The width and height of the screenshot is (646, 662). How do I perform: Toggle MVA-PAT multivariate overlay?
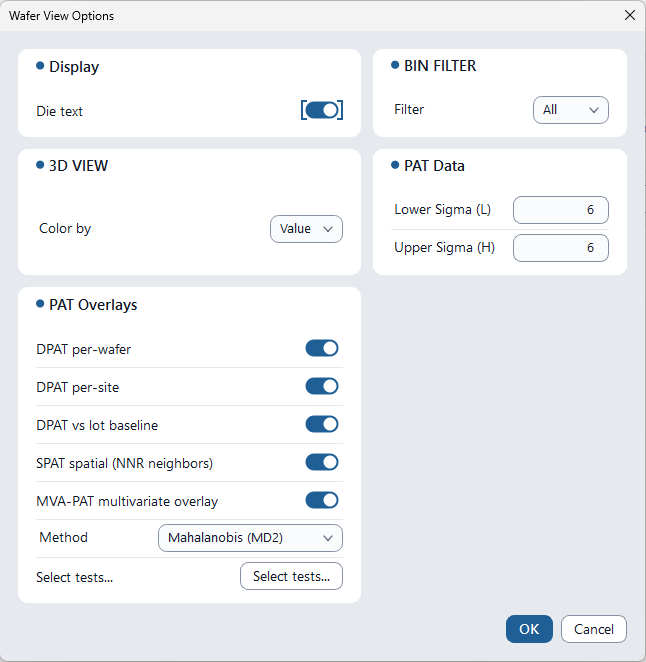[x=322, y=500]
